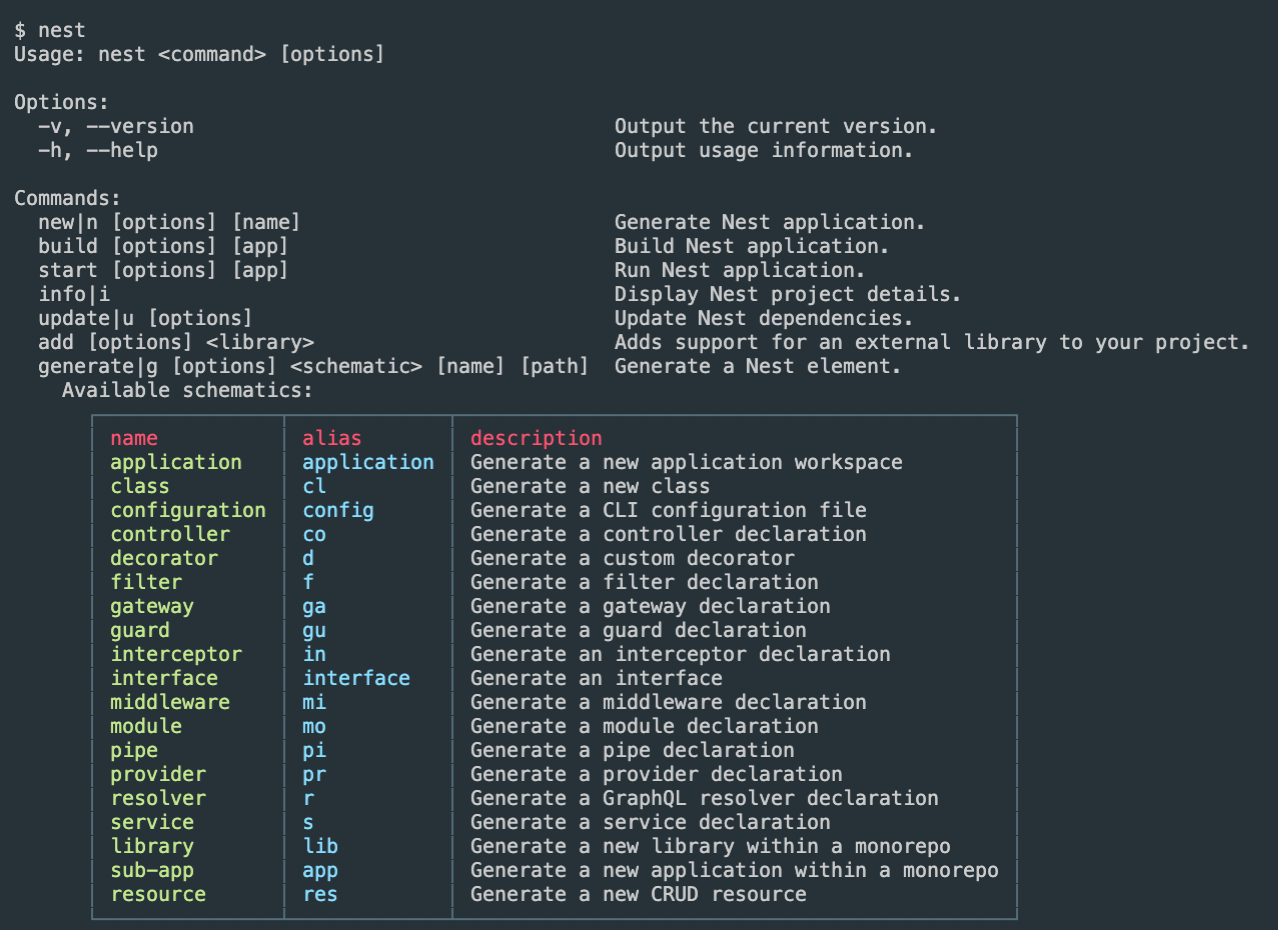Select the description column header
This screenshot has width=1278, height=930.
point(536,438)
